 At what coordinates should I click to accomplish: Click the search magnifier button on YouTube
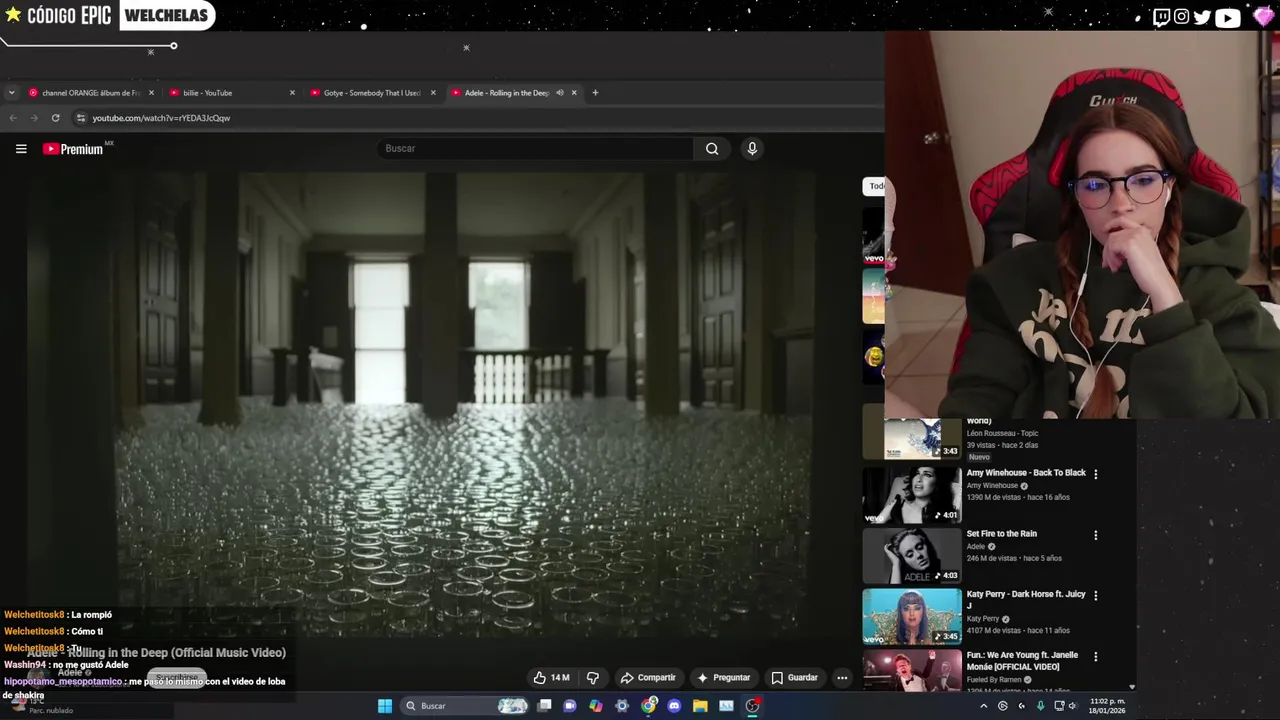(712, 149)
